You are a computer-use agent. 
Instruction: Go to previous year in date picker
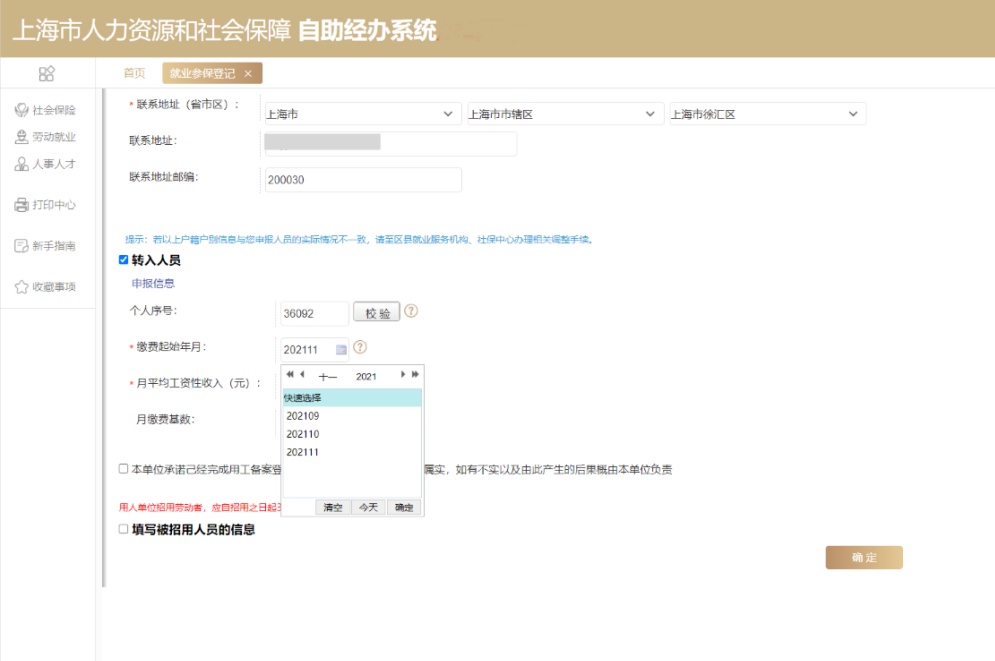pyautogui.click(x=290, y=375)
